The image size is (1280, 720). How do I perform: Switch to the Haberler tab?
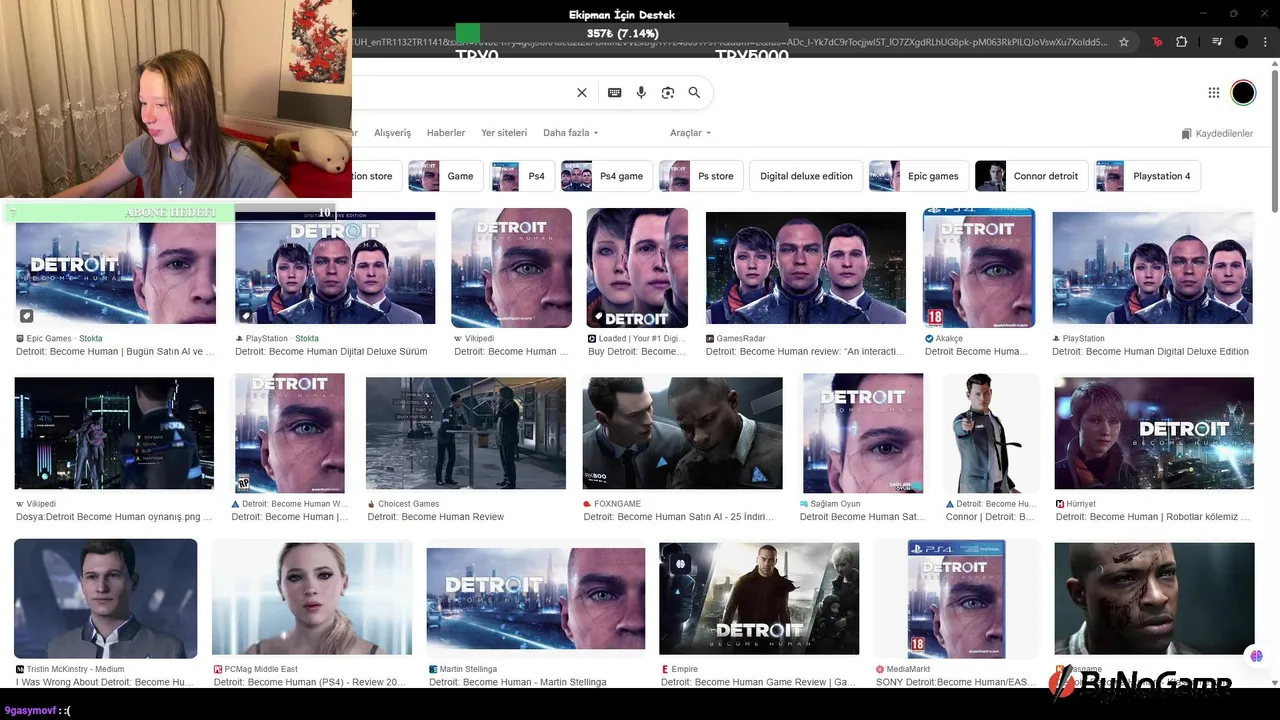coord(446,133)
